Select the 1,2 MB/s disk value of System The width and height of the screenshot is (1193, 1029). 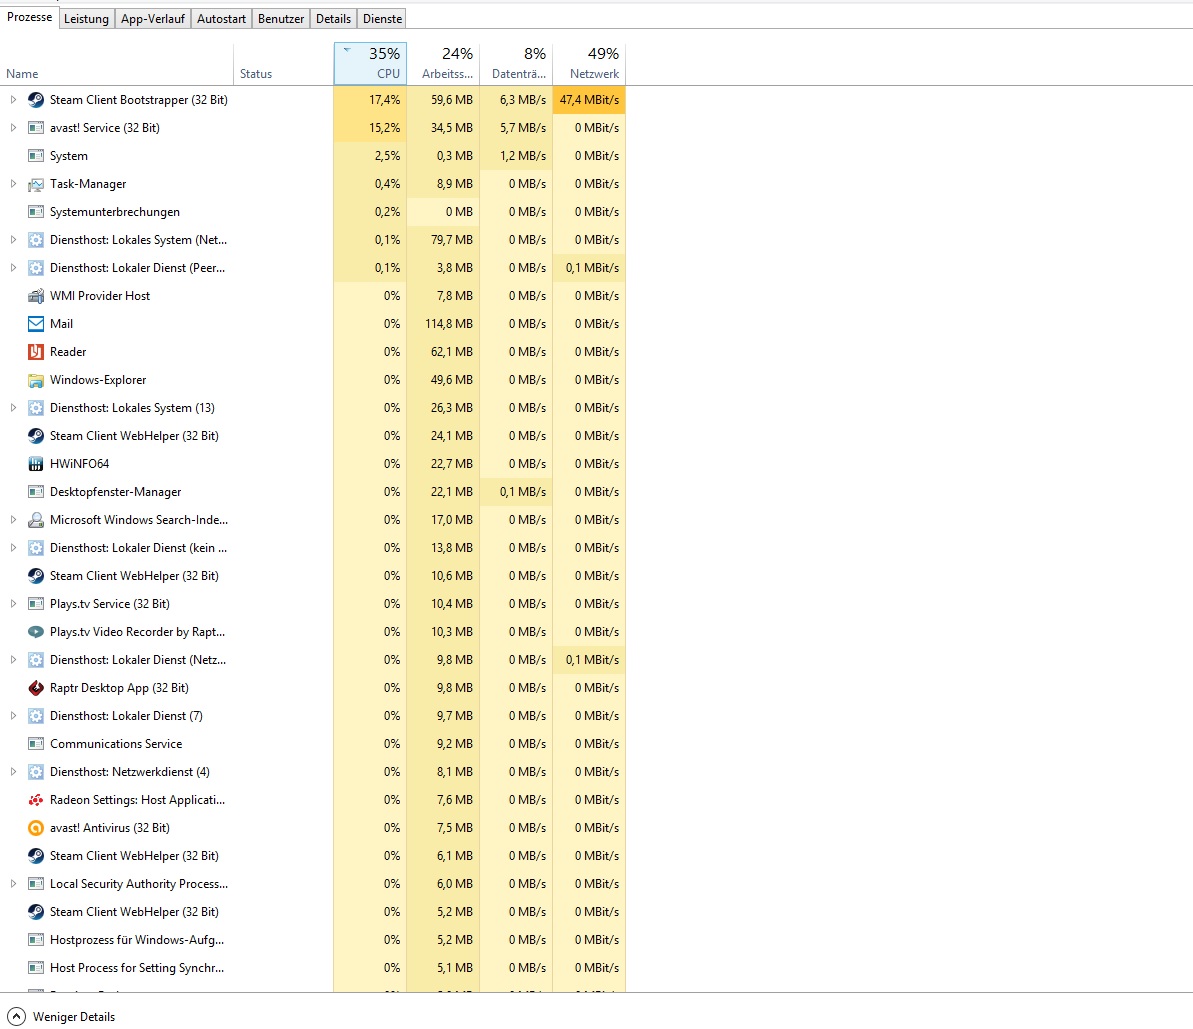[517, 156]
